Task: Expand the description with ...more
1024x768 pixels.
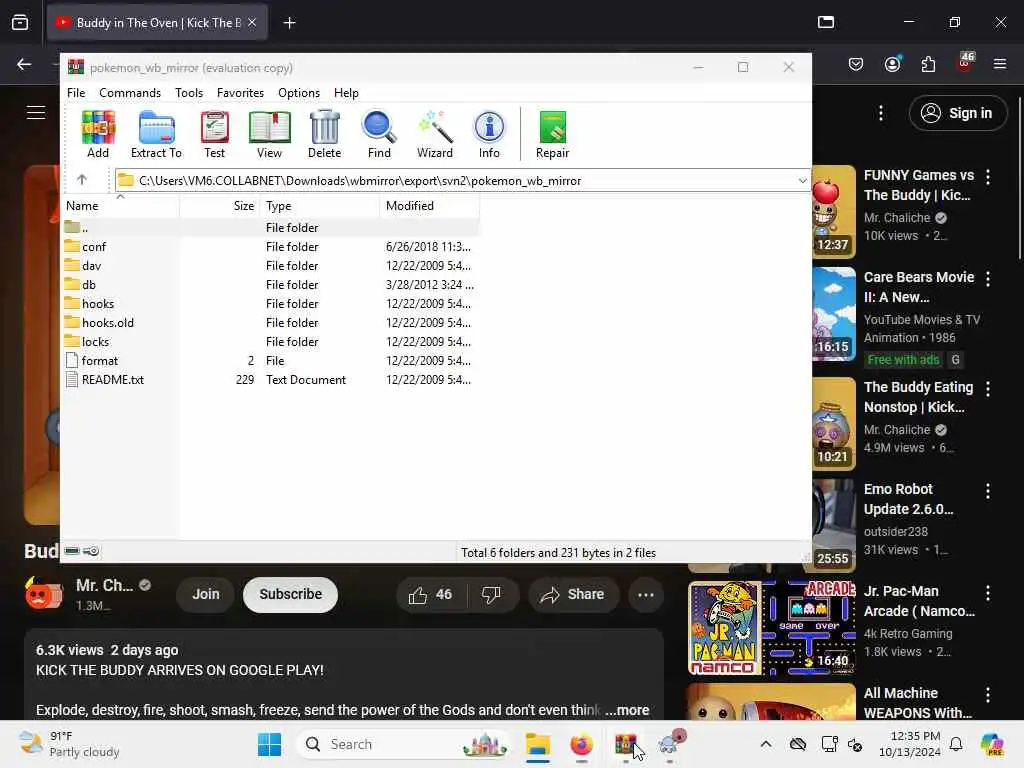Action: coord(627,710)
